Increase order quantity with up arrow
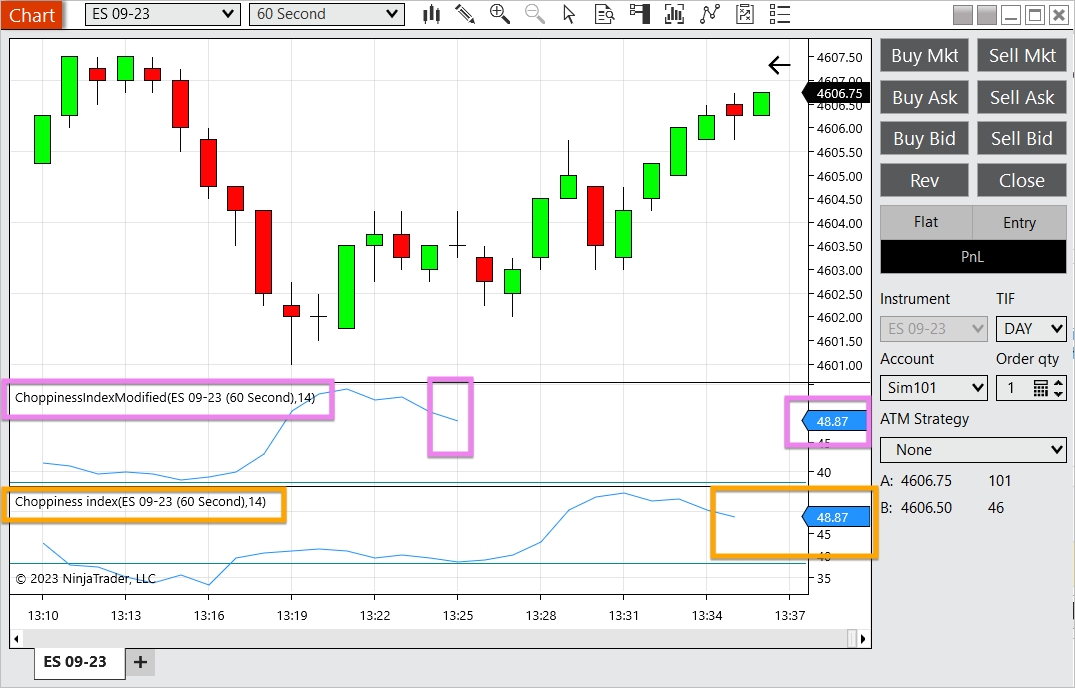The image size is (1075, 688). pyautogui.click(x=1059, y=383)
